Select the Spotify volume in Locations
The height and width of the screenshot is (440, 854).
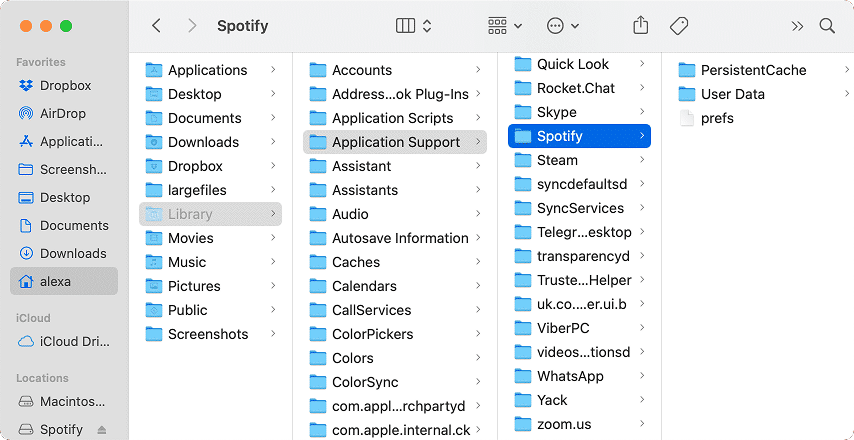(61, 430)
